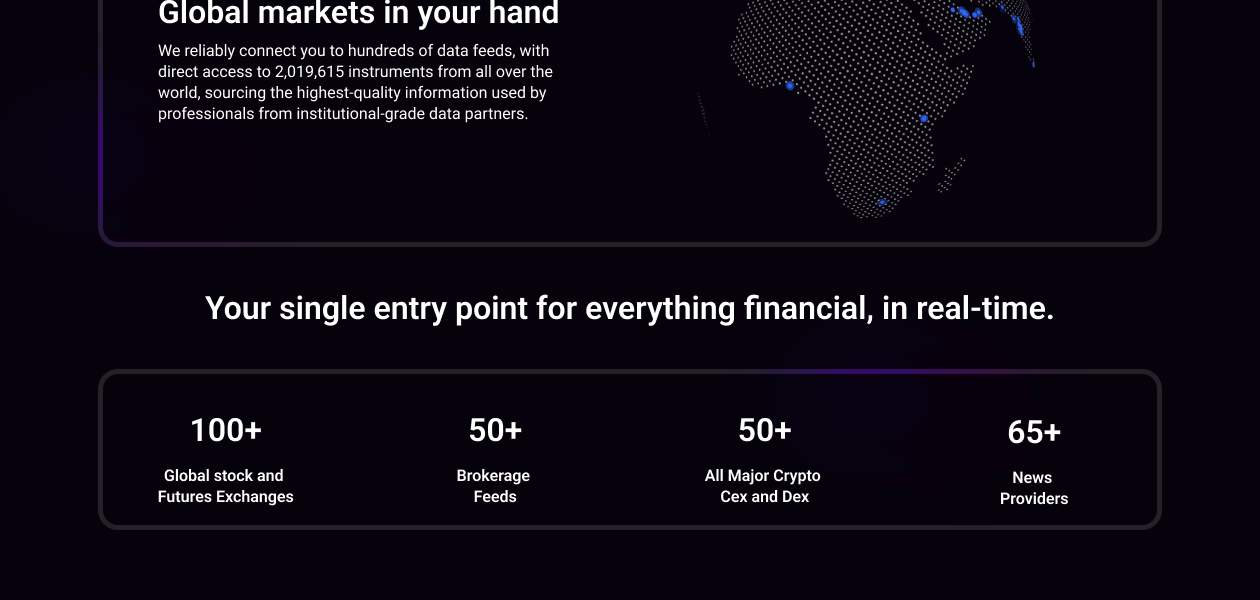The height and width of the screenshot is (600, 1260).
Task: Select the "All Major Crypto Cex and Dex" label
Action: [764, 486]
